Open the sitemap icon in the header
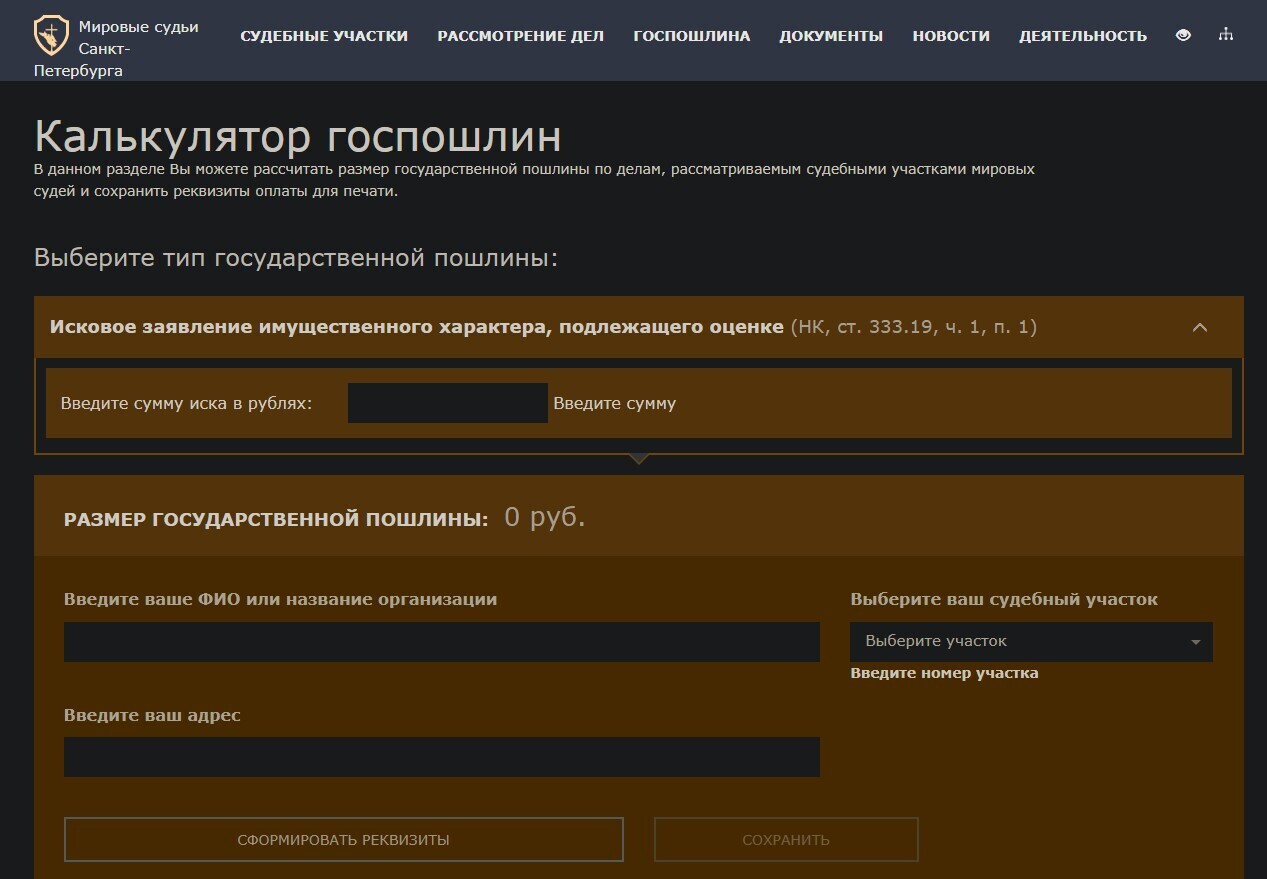Image resolution: width=1267 pixels, height=879 pixels. pyautogui.click(x=1226, y=35)
